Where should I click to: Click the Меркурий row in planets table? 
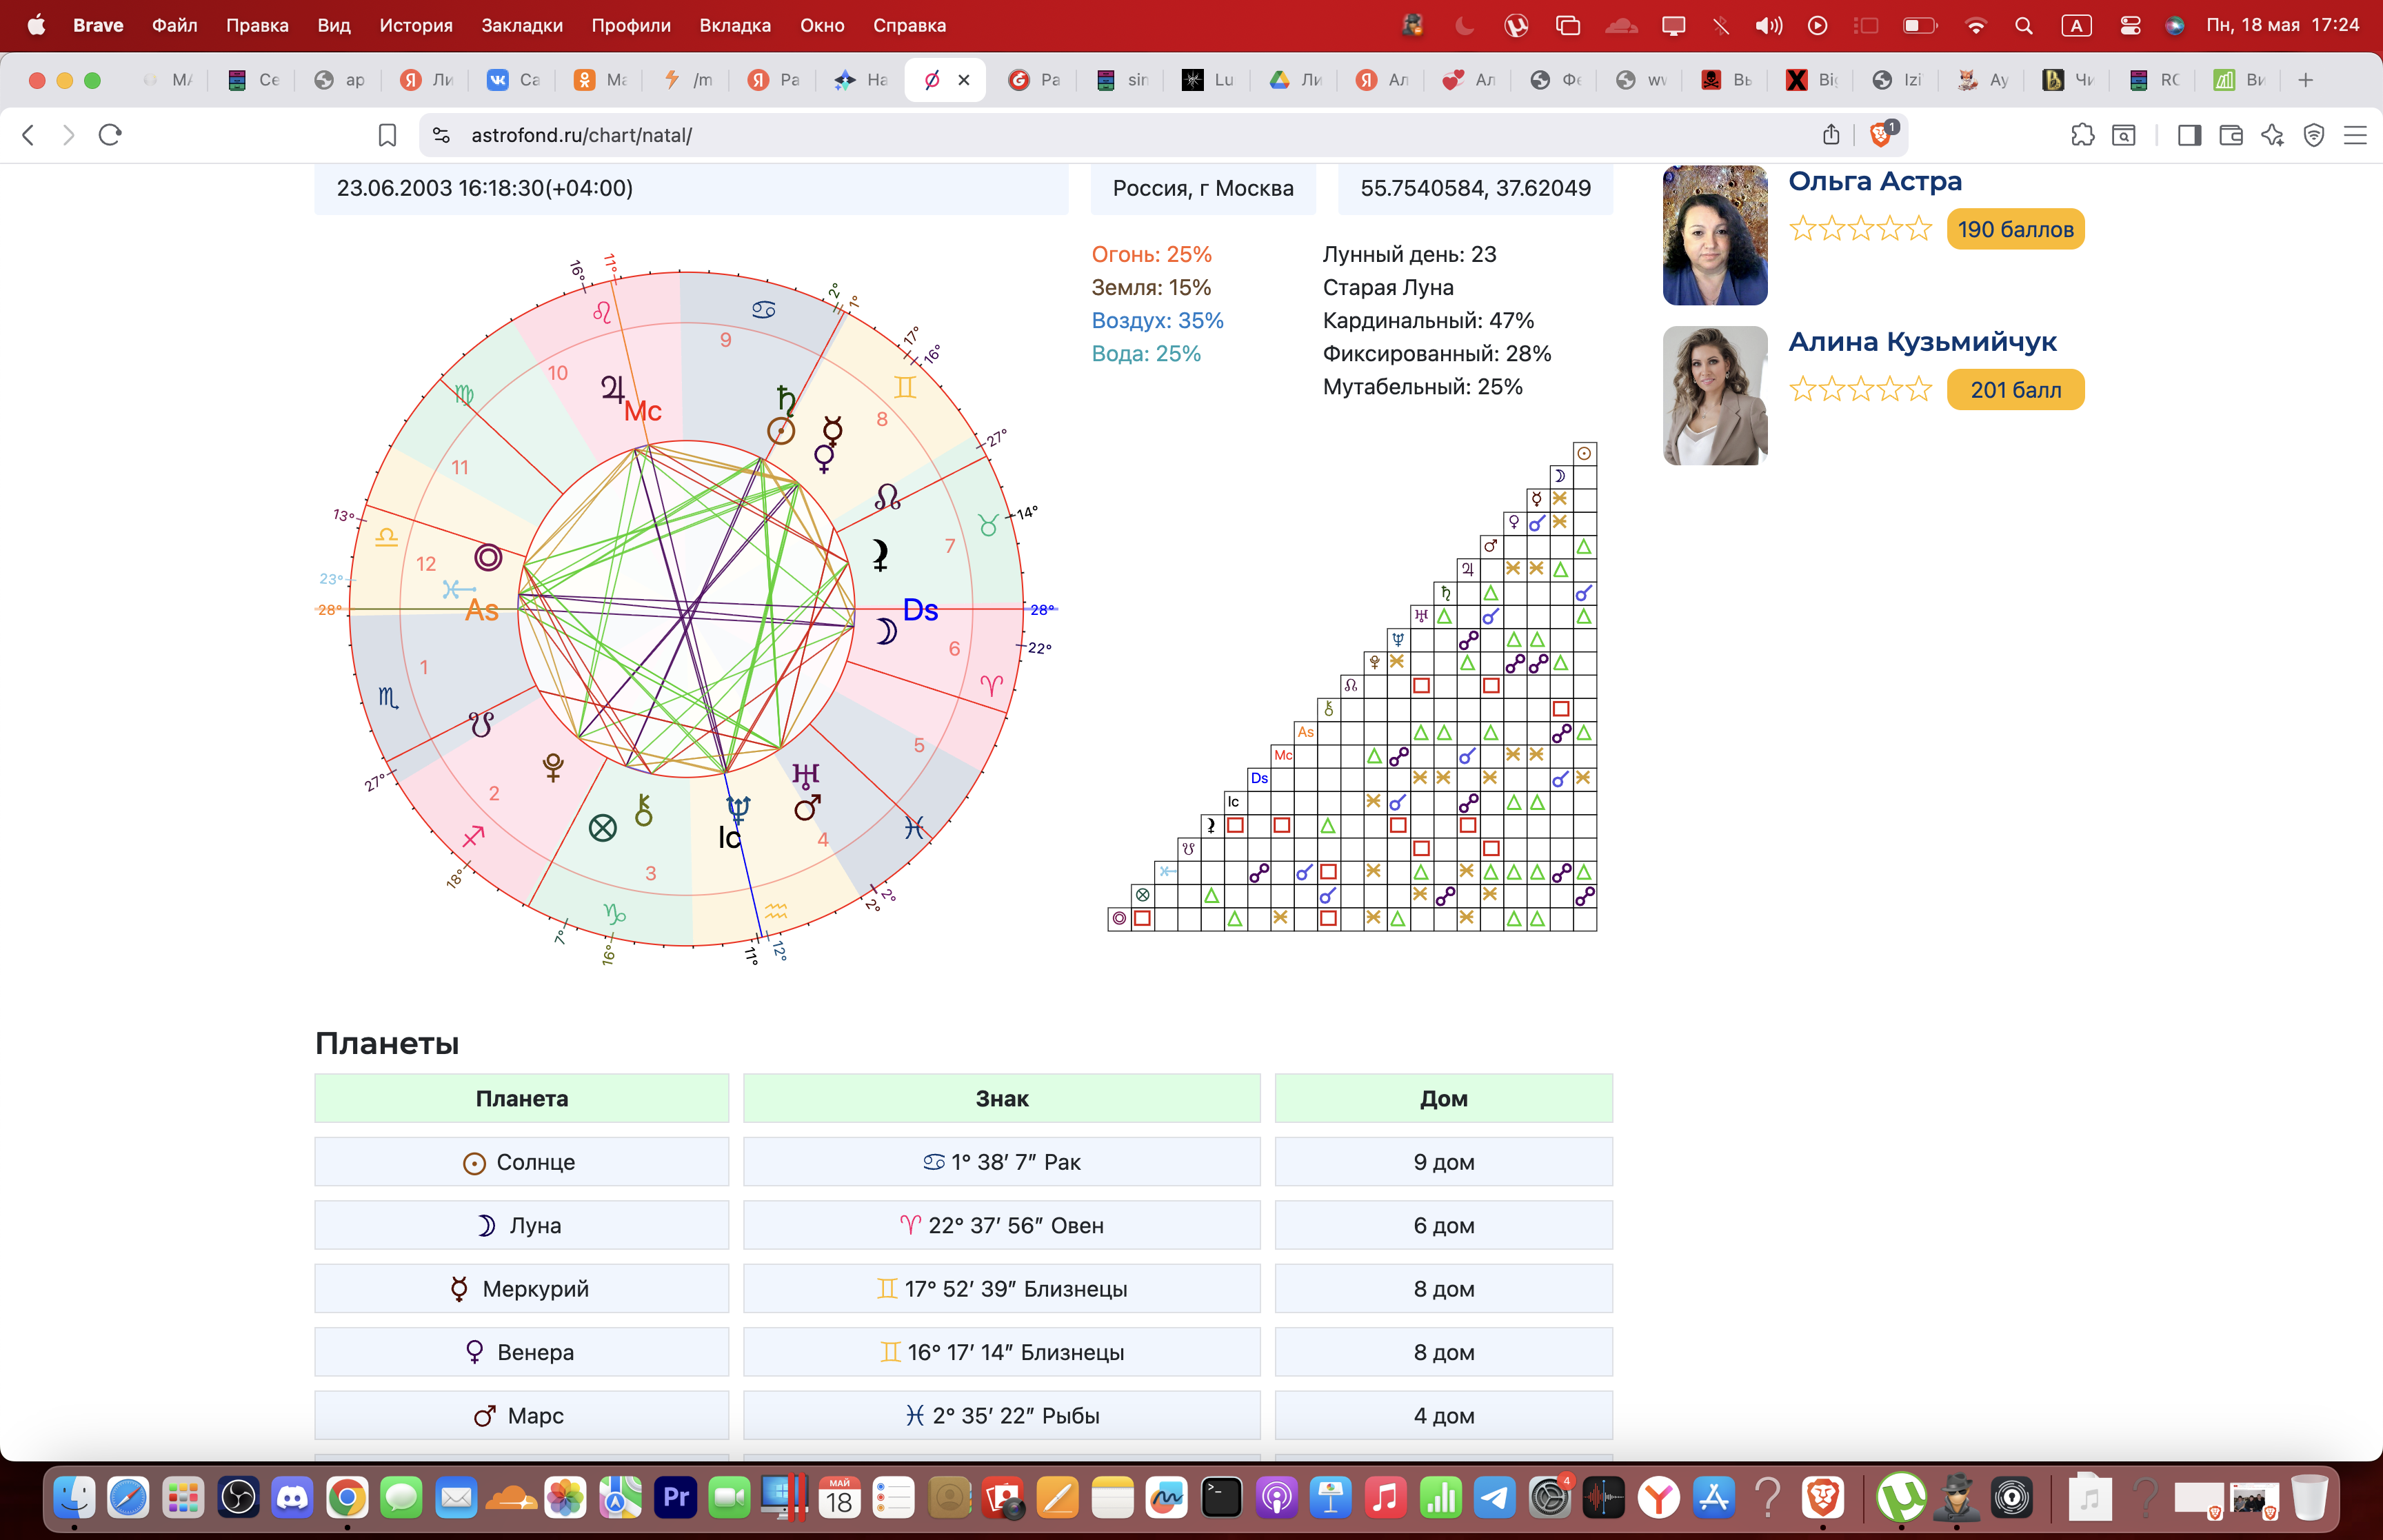(x=964, y=1289)
